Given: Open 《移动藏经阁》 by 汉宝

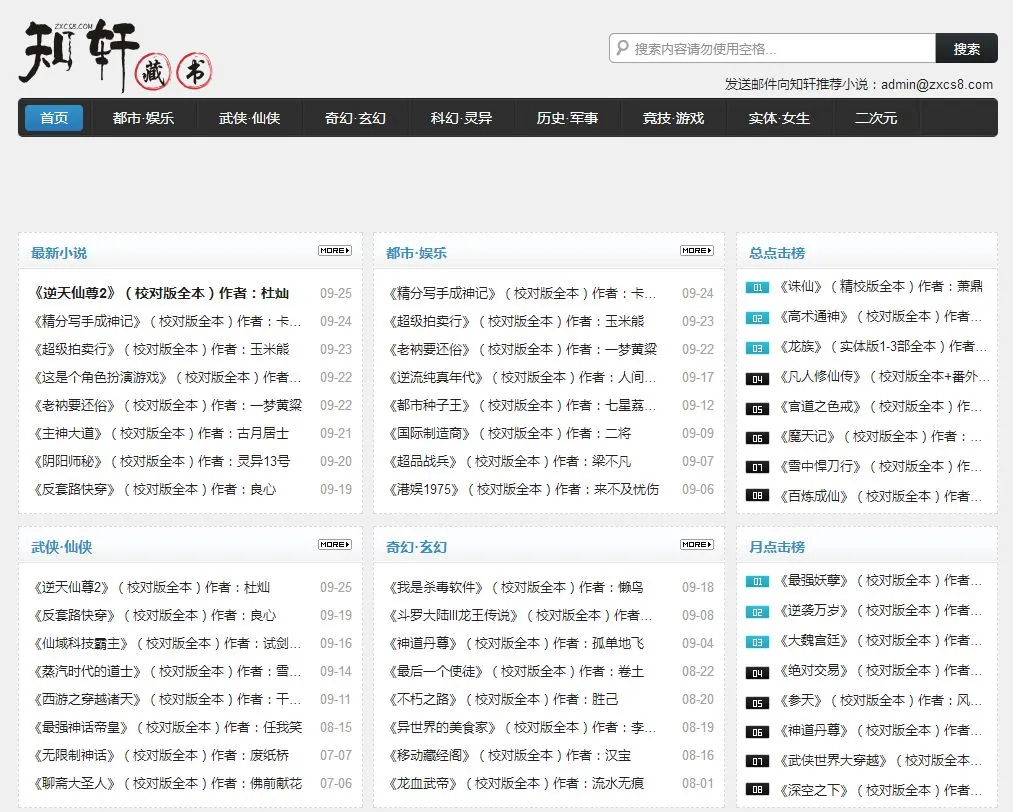Looking at the screenshot, I should coord(509,756).
